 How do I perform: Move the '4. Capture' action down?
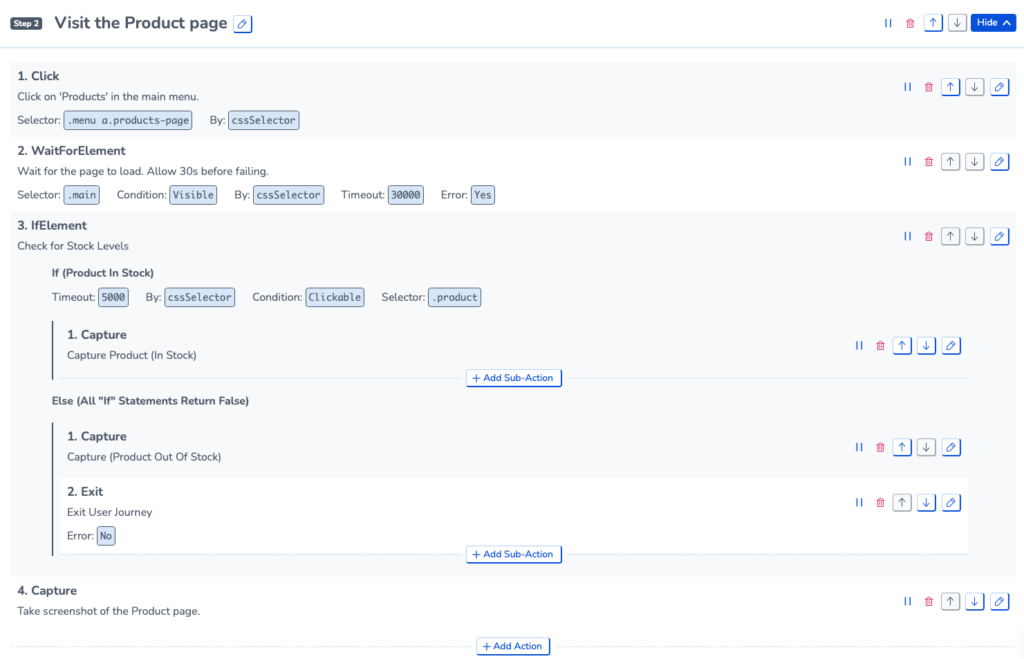(974, 602)
